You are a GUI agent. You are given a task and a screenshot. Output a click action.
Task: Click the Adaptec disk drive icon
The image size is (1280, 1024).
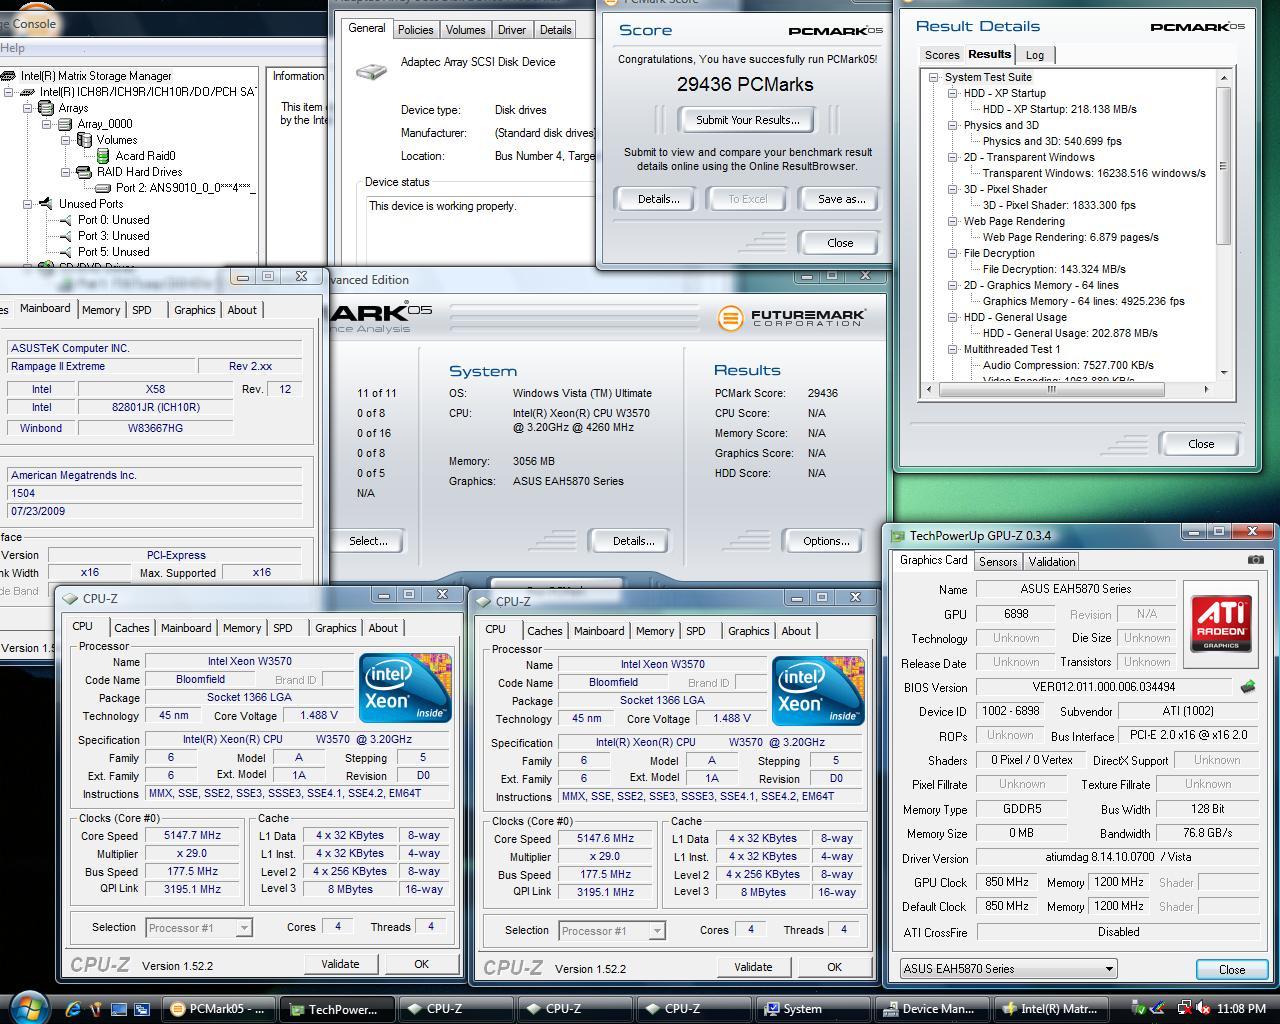tap(372, 70)
